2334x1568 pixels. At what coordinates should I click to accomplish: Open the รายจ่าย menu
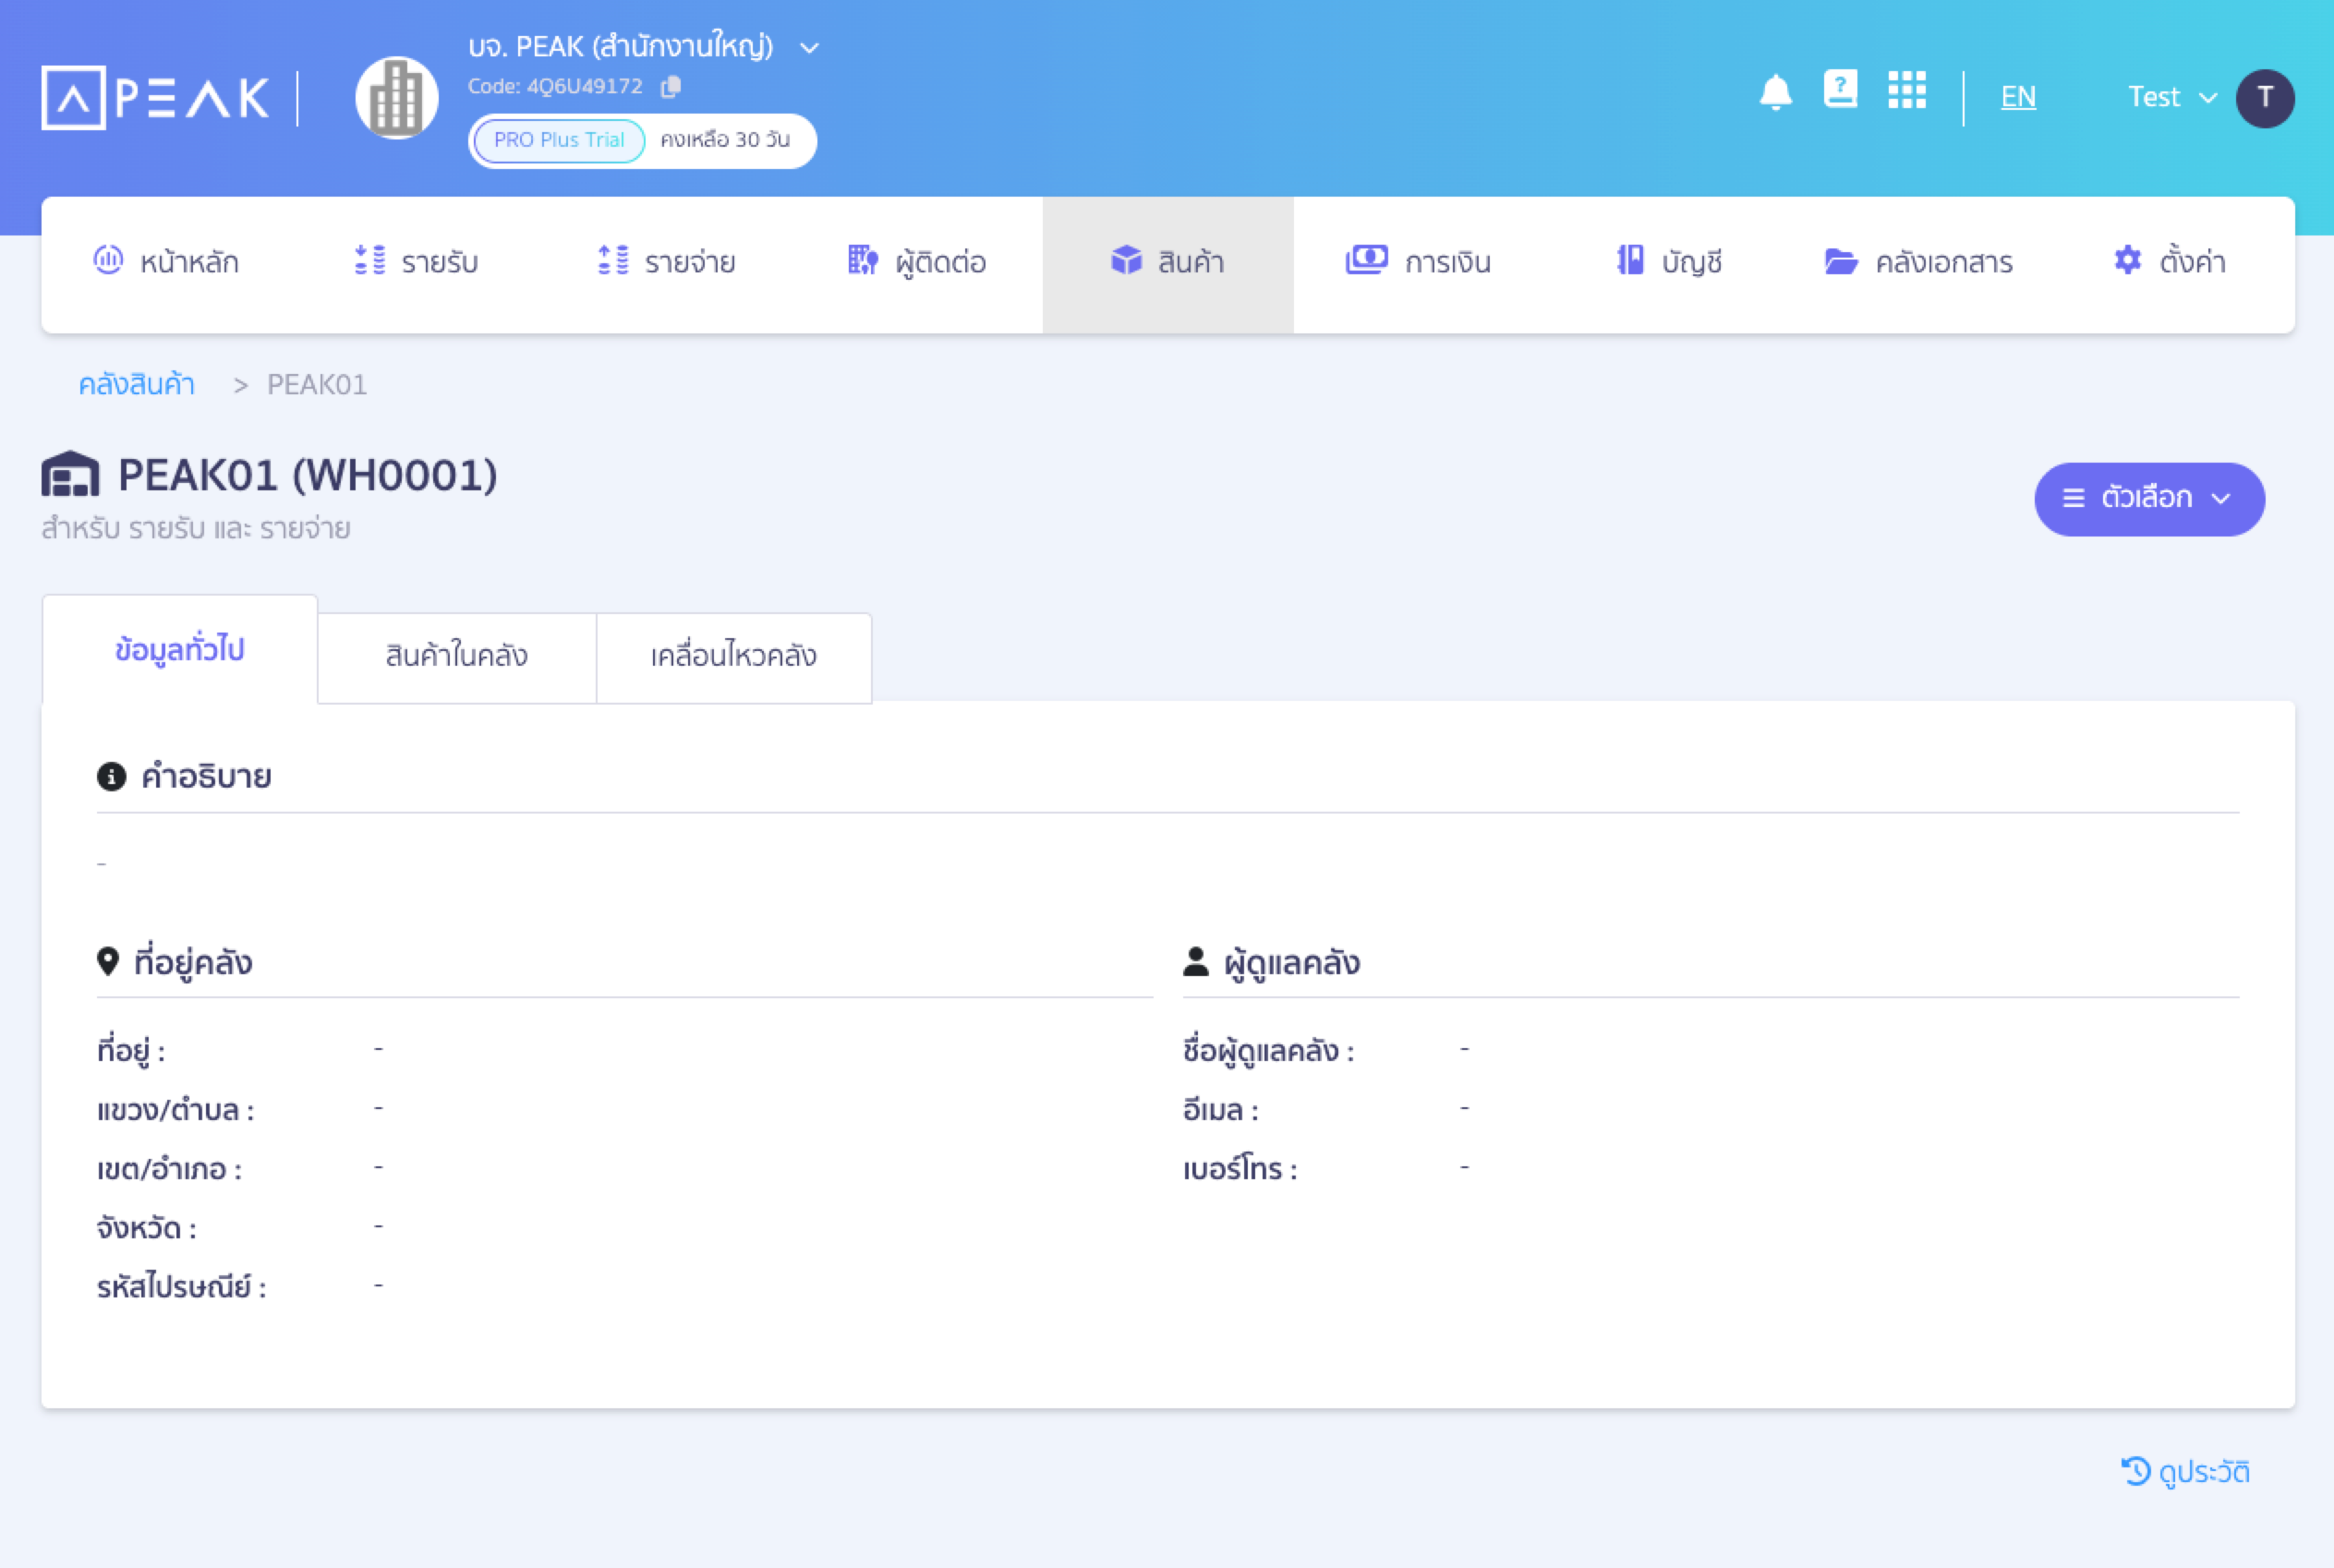coord(666,262)
